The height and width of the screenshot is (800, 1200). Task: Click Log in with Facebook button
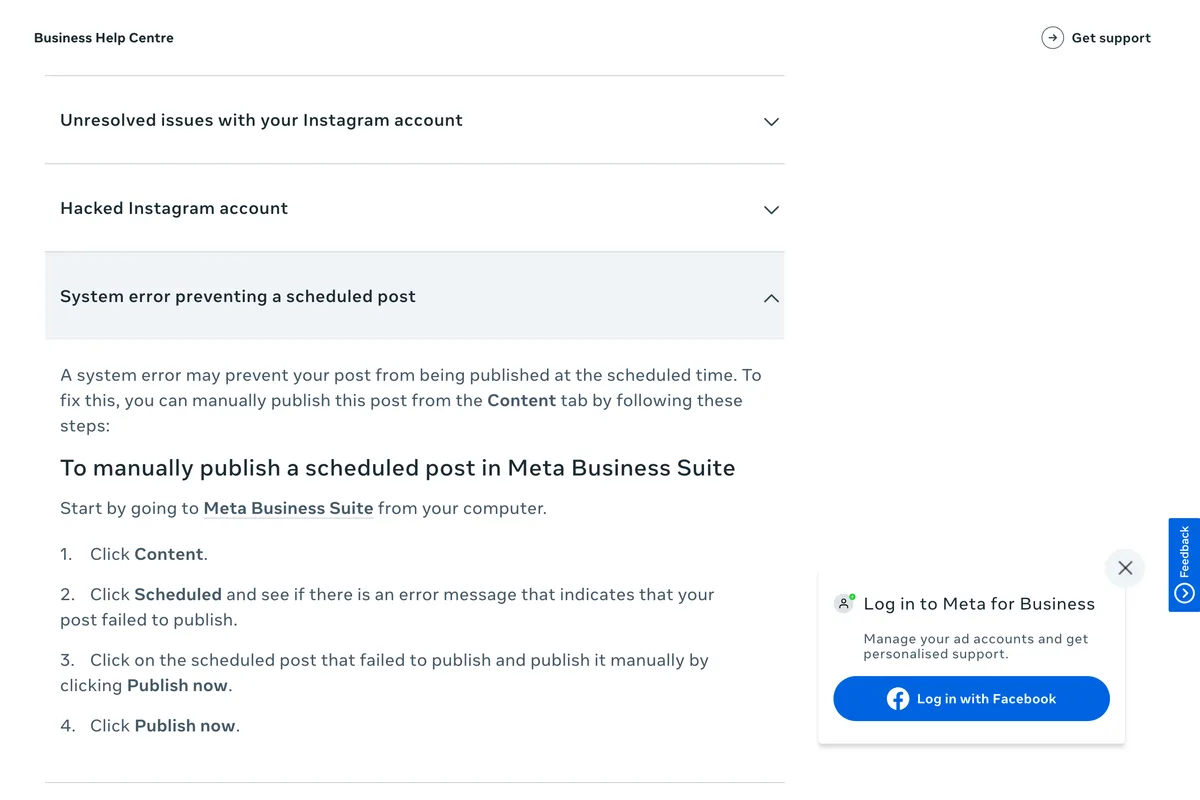click(971, 699)
